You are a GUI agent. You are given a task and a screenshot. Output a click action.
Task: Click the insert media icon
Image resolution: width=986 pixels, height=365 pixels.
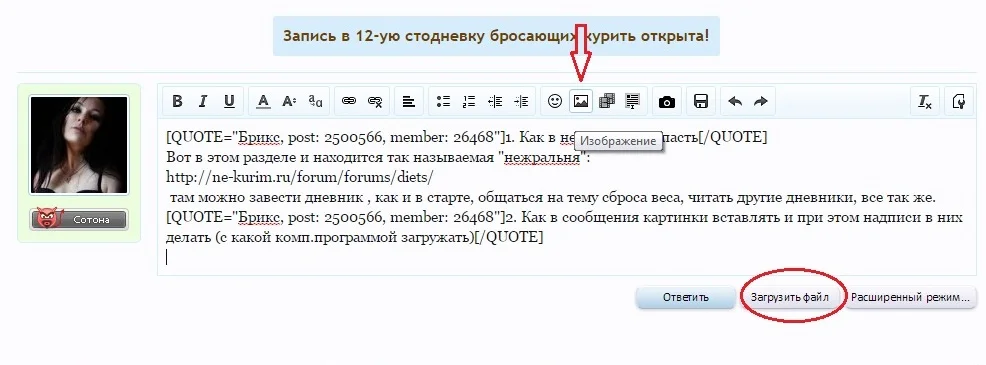(x=607, y=101)
